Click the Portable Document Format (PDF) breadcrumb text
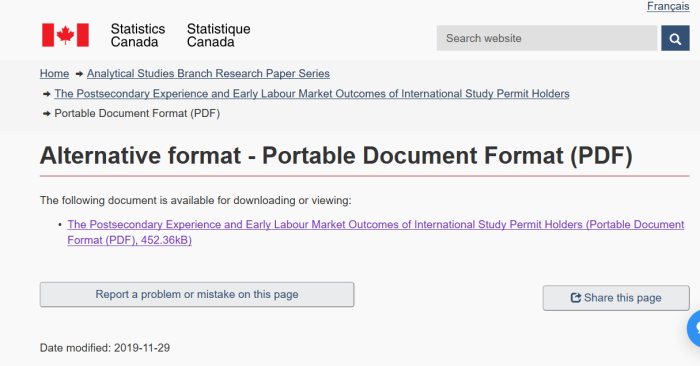The image size is (700, 366). 137,113
